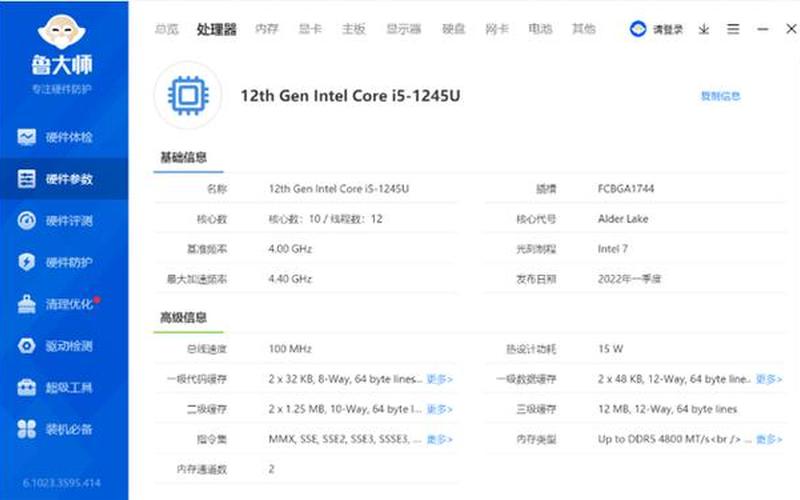The height and width of the screenshot is (500, 800).
Task: Click the Alder Lake codename value
Action: 623,219
